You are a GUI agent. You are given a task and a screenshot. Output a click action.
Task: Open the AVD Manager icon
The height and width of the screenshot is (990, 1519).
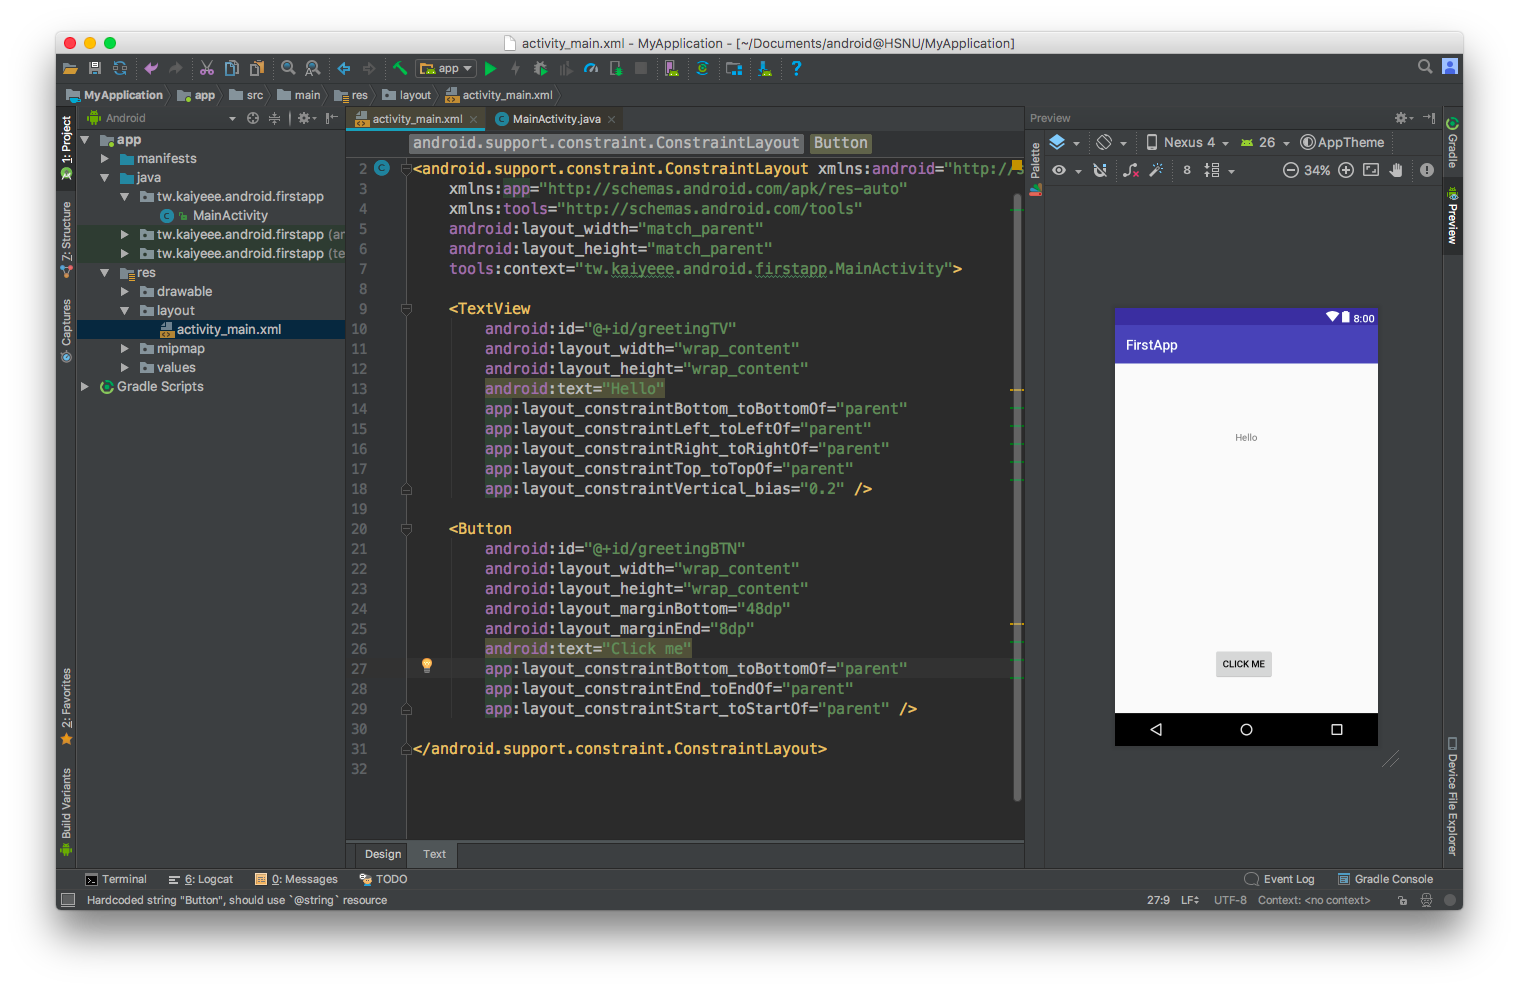click(x=671, y=69)
